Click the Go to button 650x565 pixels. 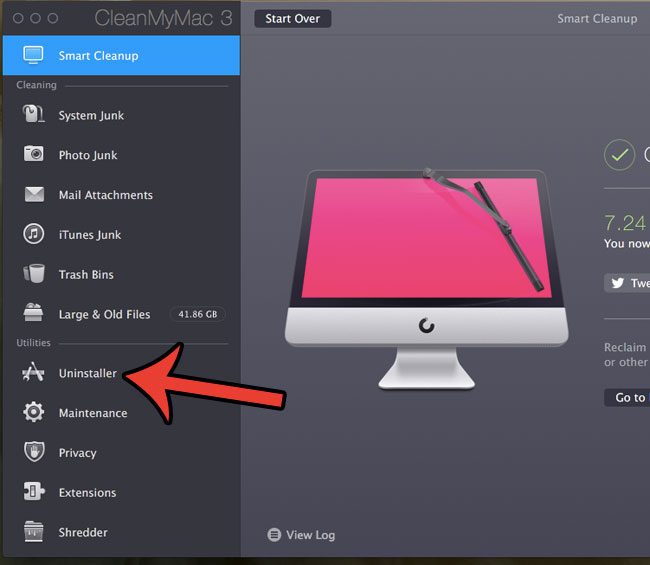627,398
